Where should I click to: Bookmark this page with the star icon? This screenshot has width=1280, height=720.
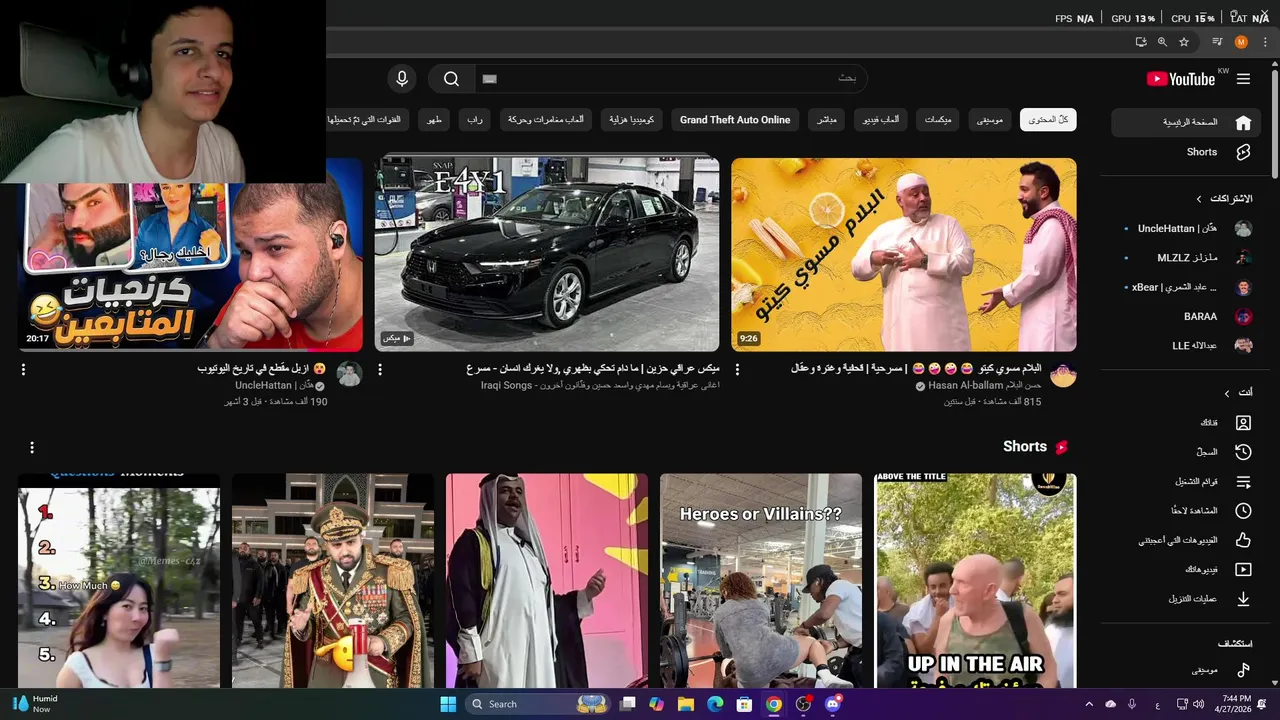tap(1184, 42)
